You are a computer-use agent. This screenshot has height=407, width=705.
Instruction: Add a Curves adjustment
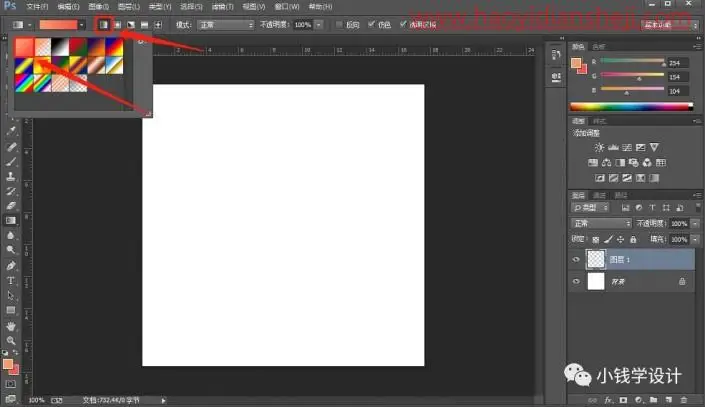627,148
